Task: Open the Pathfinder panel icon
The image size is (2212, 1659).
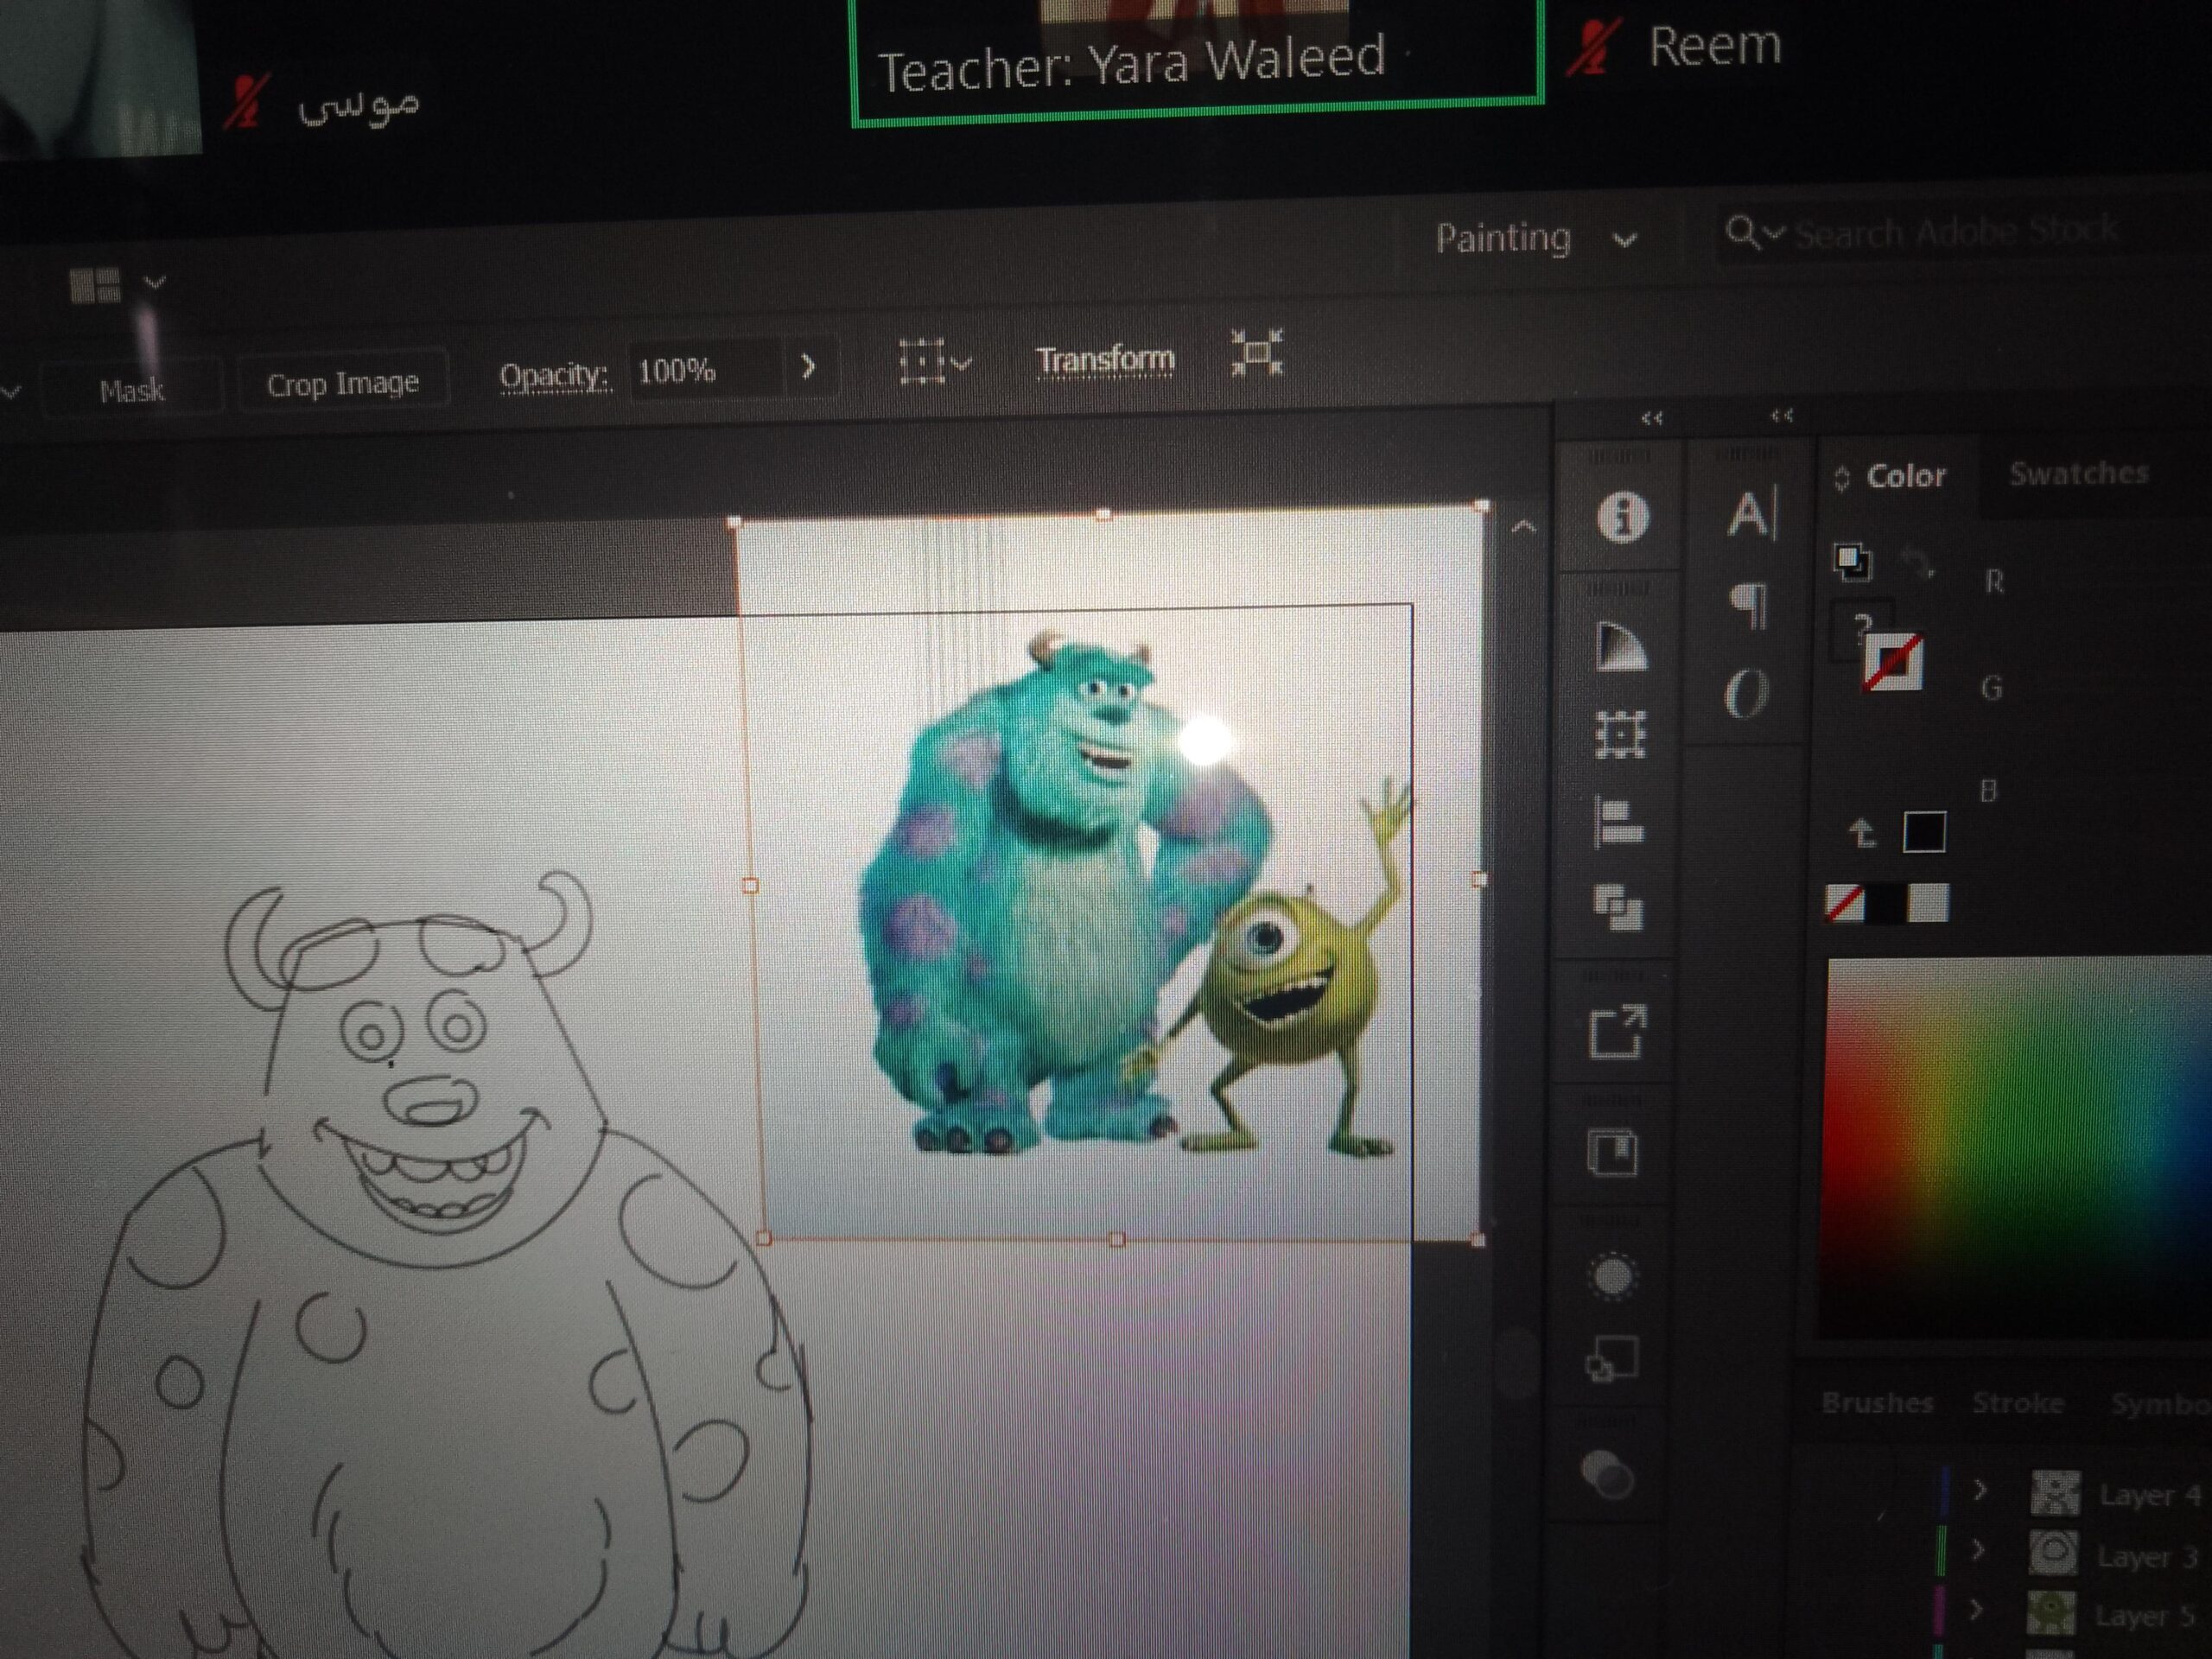Action: [x=1618, y=909]
